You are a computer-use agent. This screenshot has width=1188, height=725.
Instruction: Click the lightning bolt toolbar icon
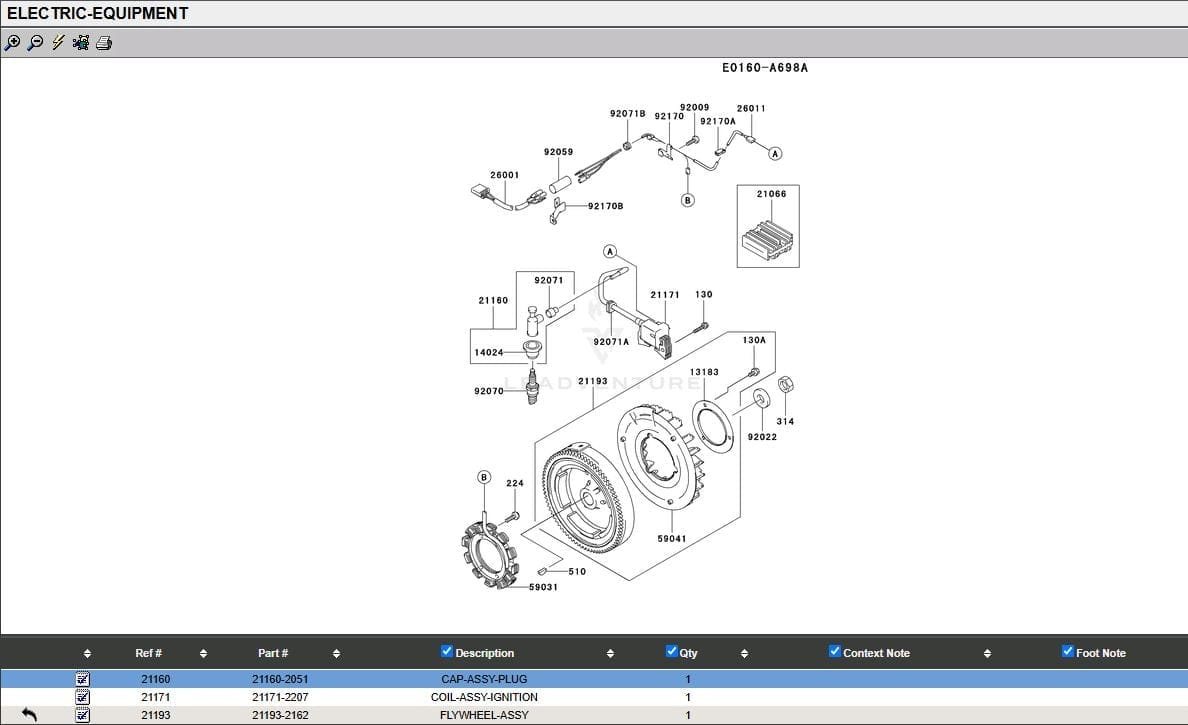point(58,43)
